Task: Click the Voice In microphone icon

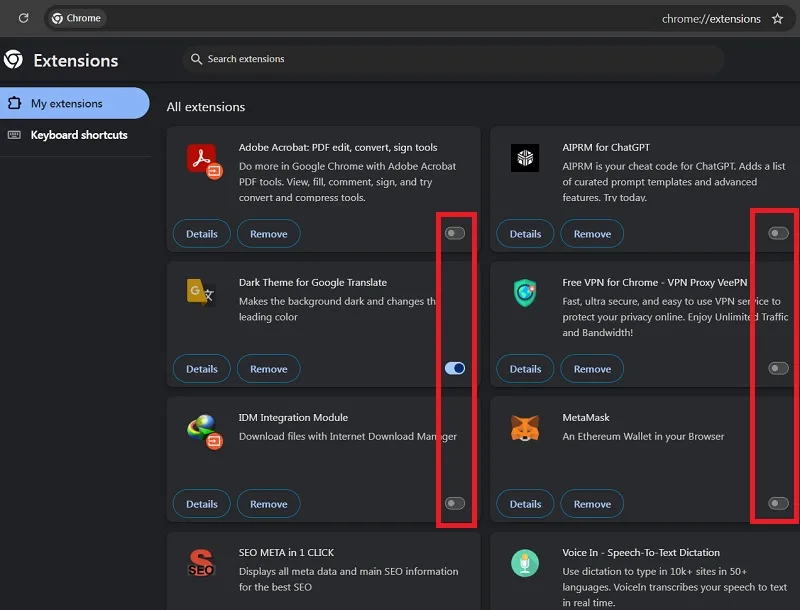Action: (x=524, y=563)
